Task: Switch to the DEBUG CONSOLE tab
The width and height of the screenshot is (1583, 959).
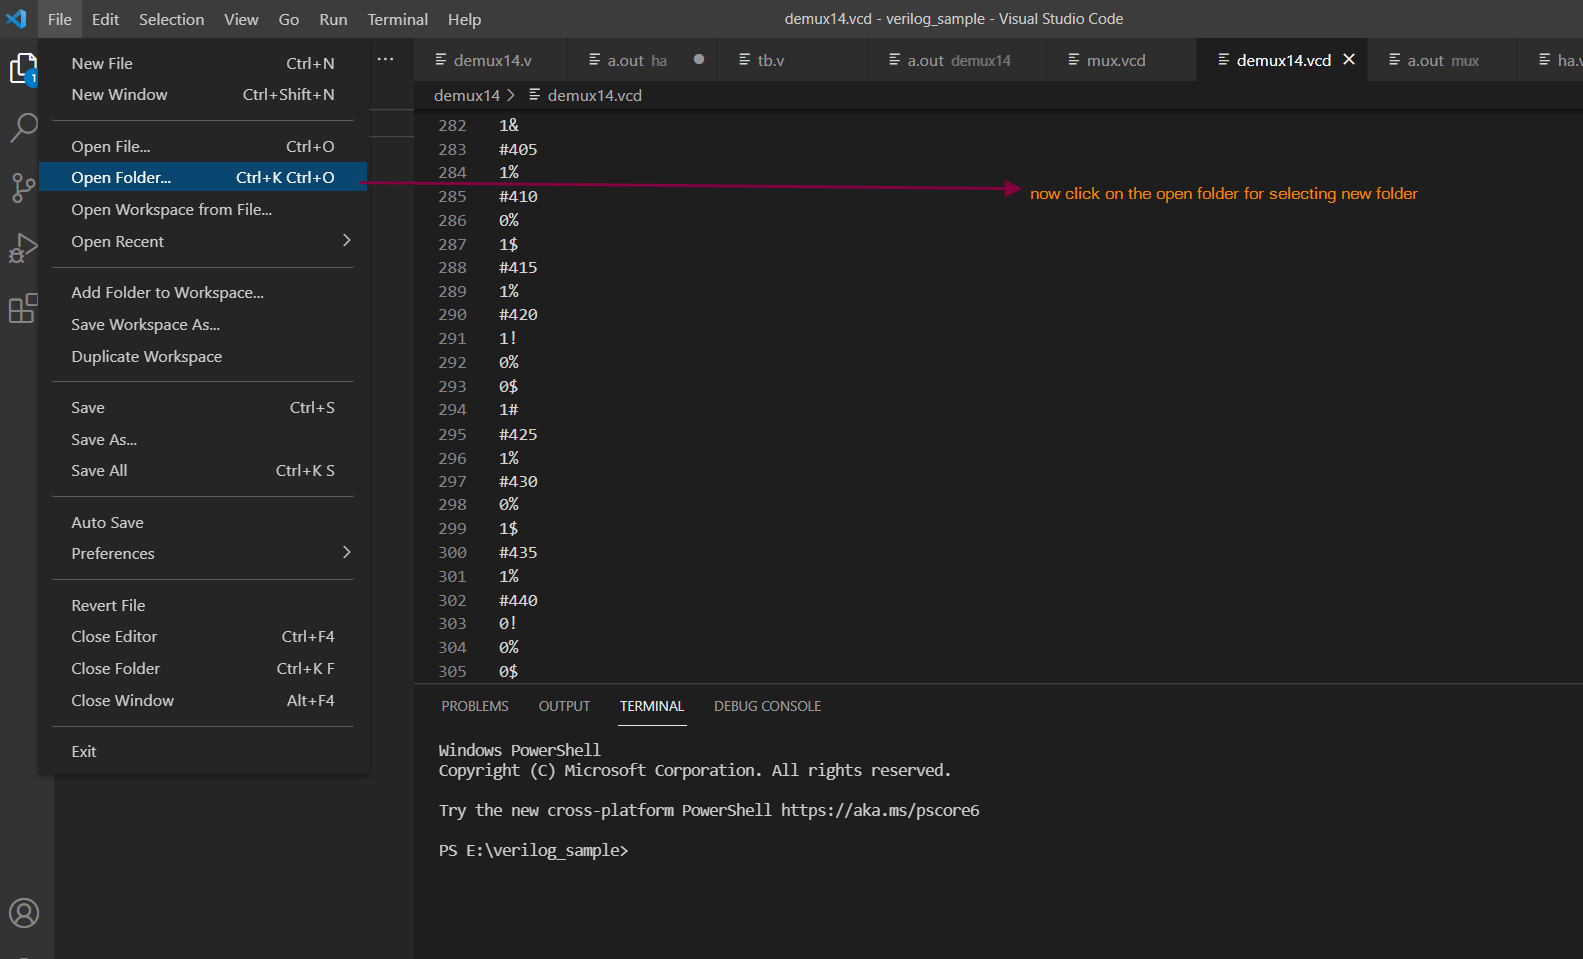Action: point(767,706)
